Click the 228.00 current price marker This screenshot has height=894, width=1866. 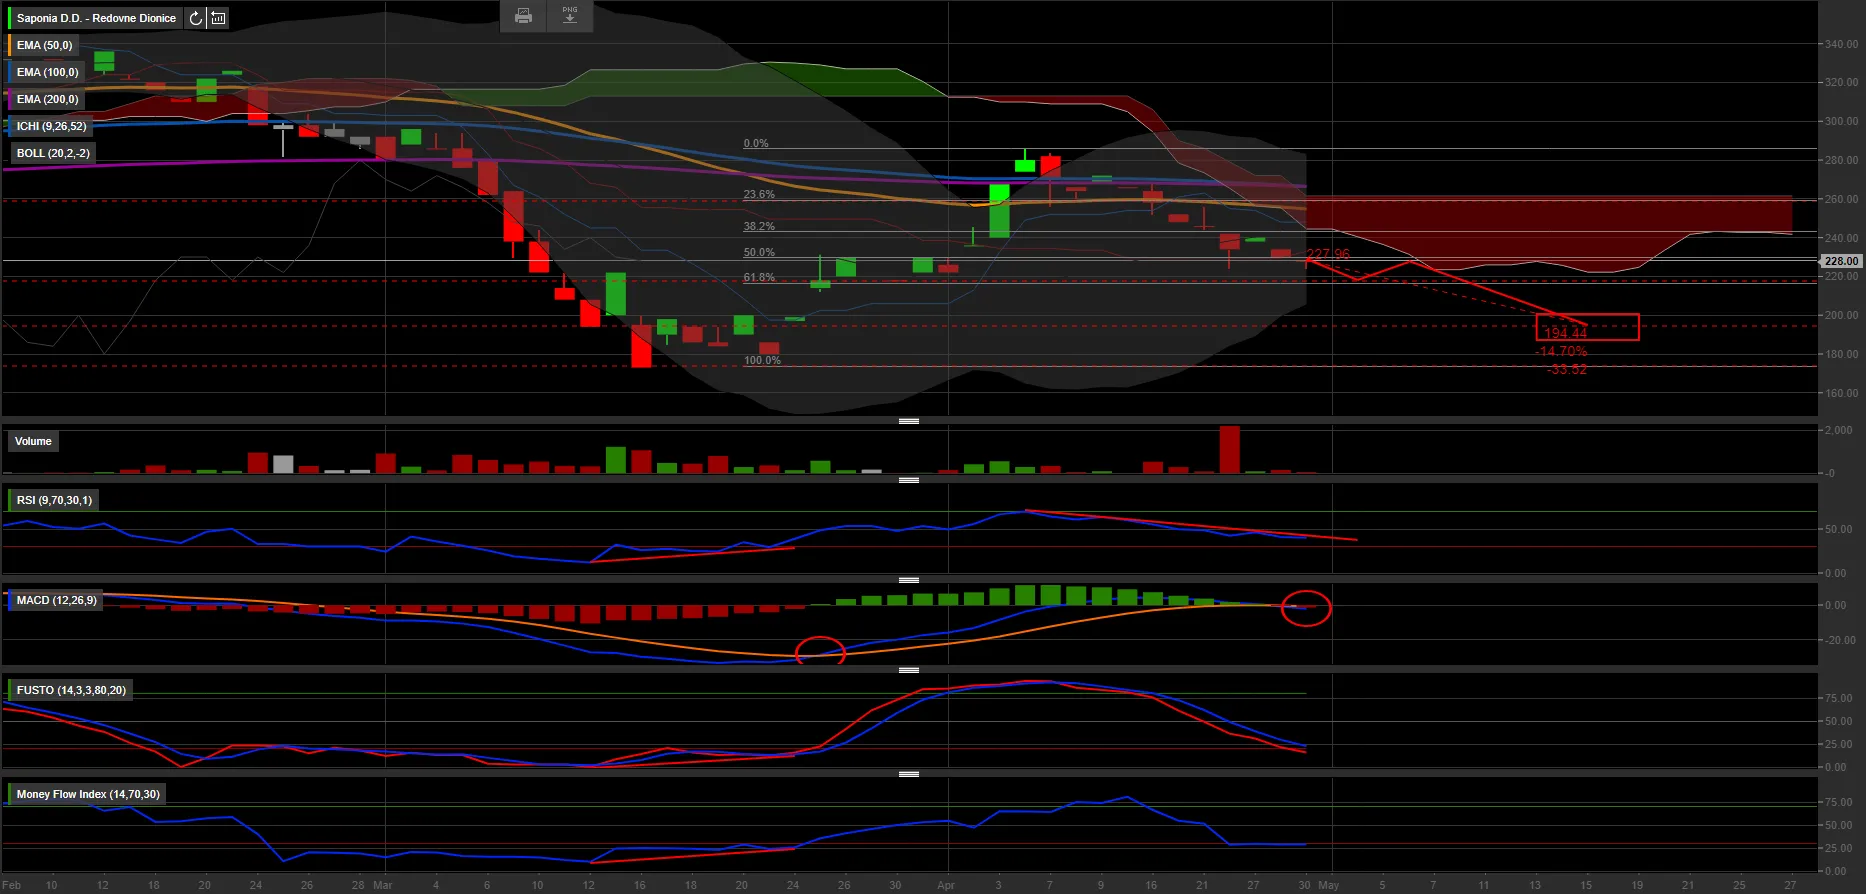pos(1840,261)
